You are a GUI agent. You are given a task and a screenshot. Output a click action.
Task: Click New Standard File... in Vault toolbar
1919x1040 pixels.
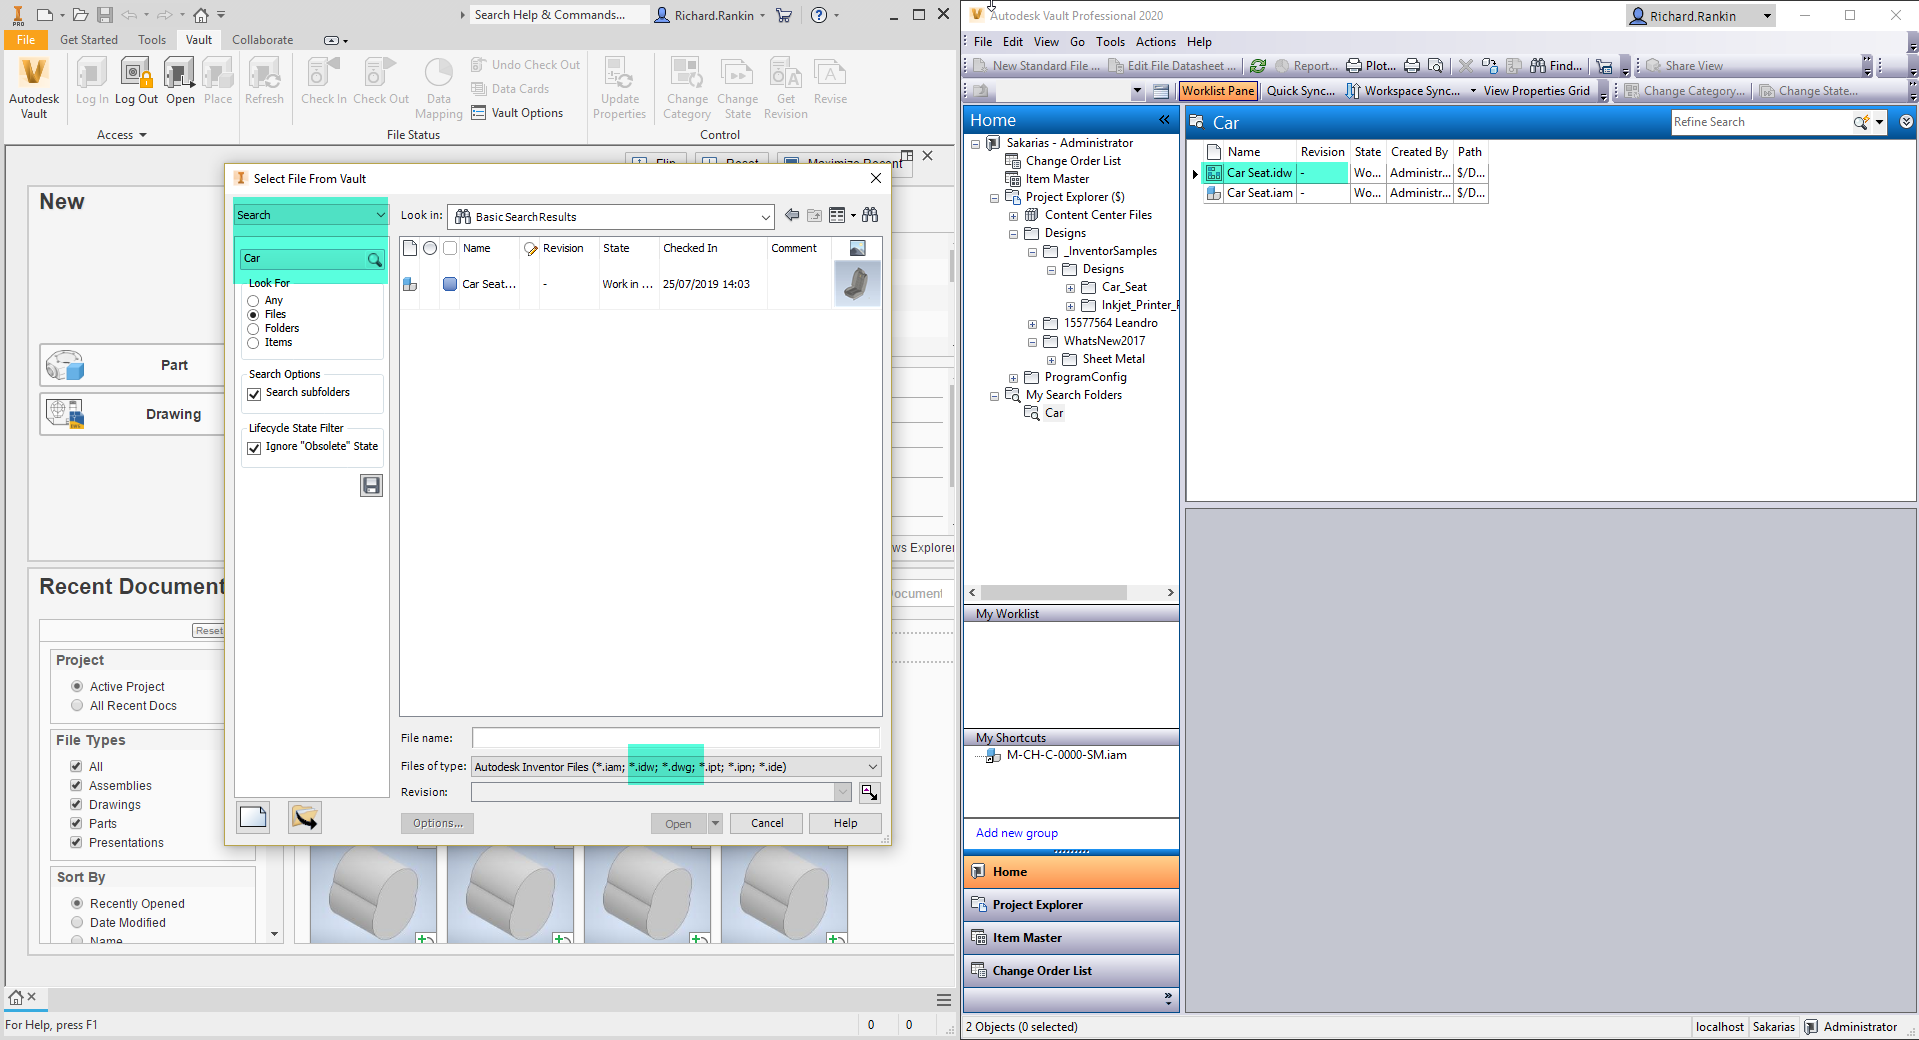pyautogui.click(x=1036, y=66)
